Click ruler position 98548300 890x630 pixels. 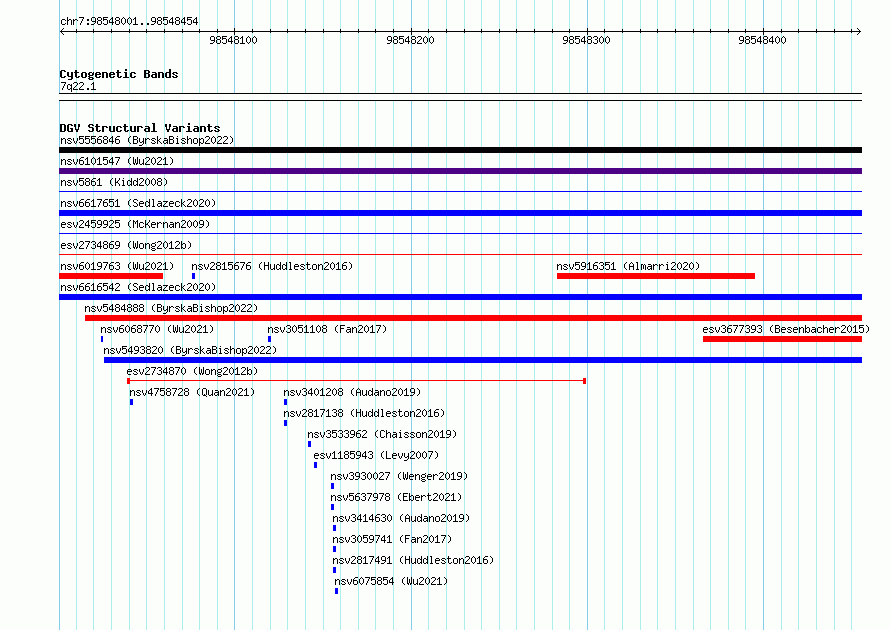pyautogui.click(x=586, y=40)
